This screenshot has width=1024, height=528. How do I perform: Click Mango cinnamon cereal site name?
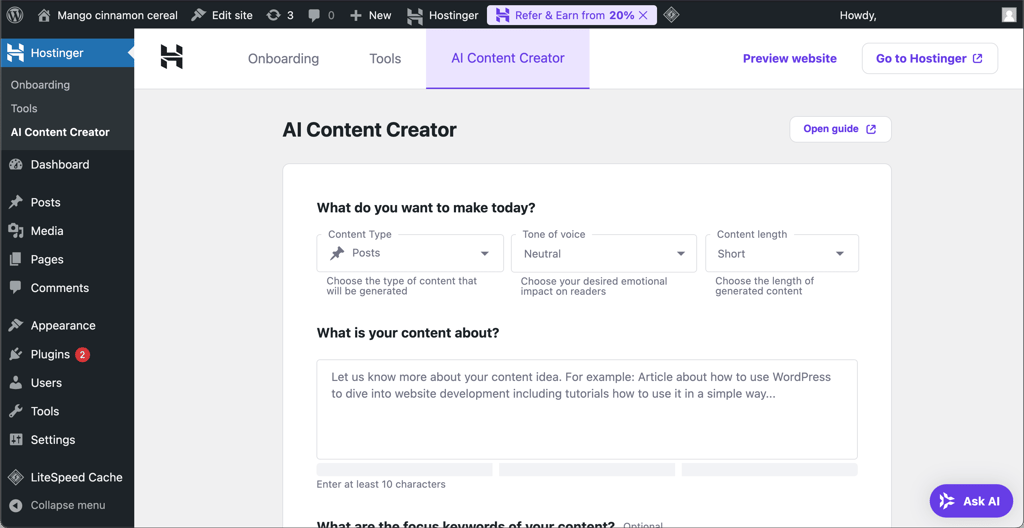pyautogui.click(x=118, y=15)
